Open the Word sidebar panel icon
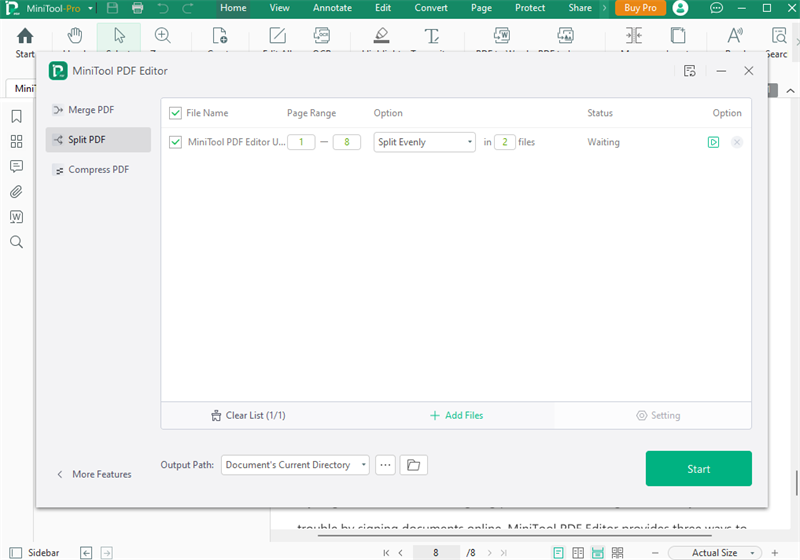 (x=16, y=217)
